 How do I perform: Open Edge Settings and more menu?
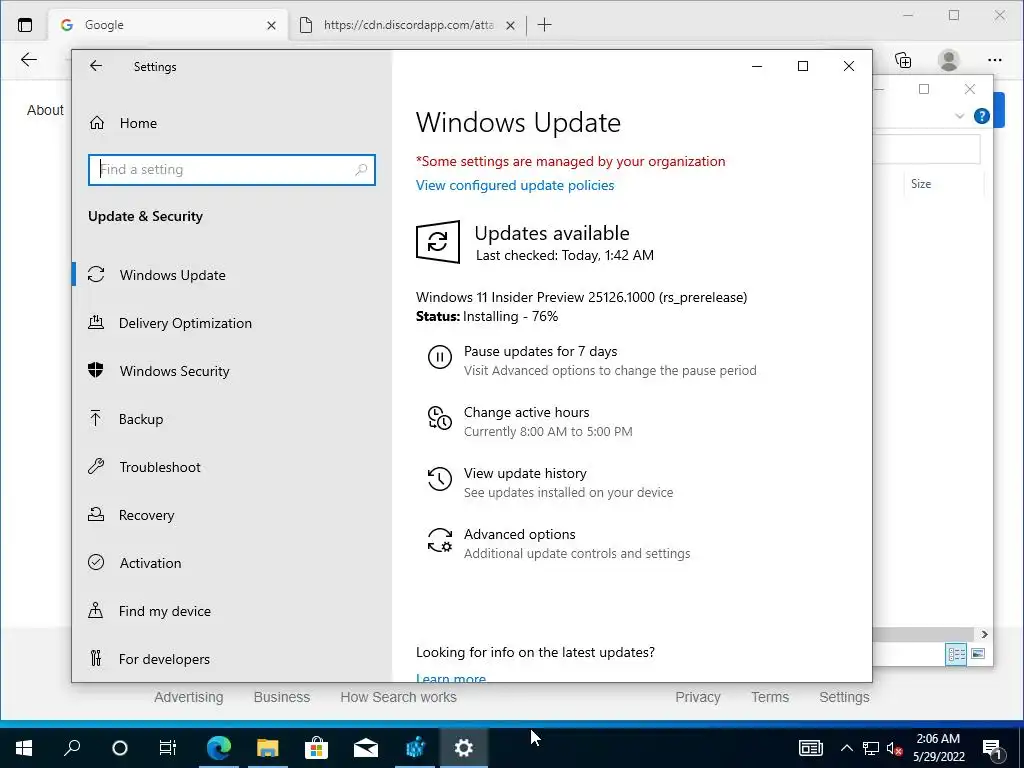point(995,60)
